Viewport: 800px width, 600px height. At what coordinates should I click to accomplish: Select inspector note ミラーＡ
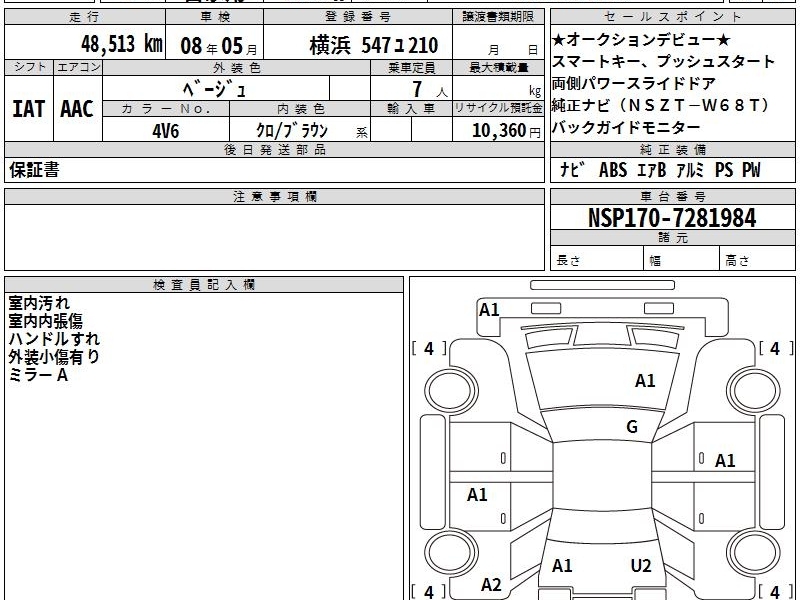tap(38, 375)
